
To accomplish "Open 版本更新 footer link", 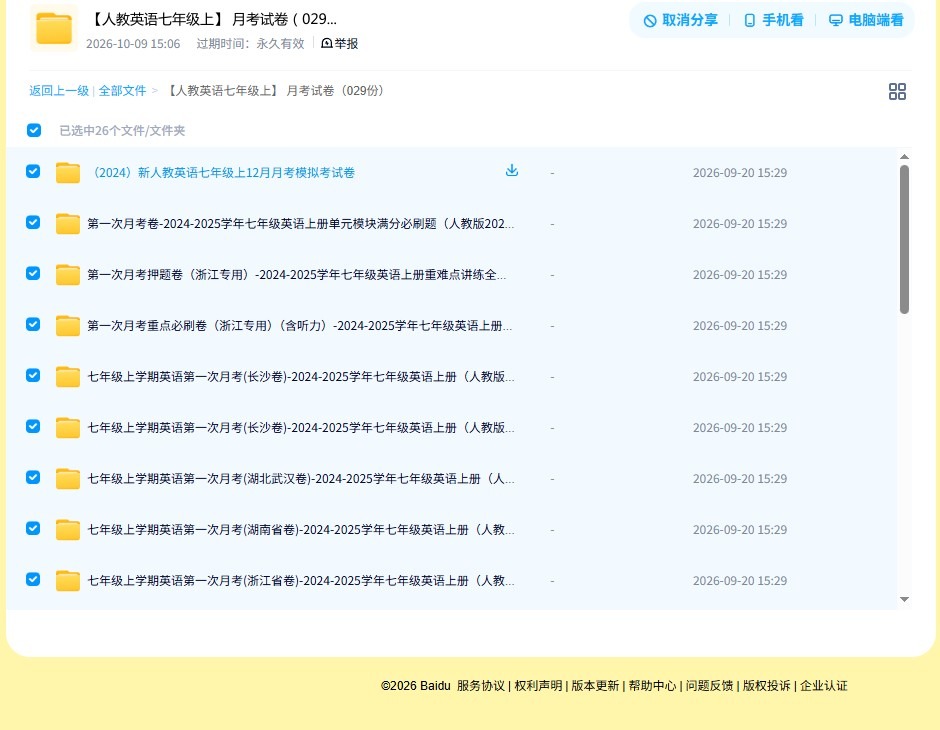I will tap(595, 686).
